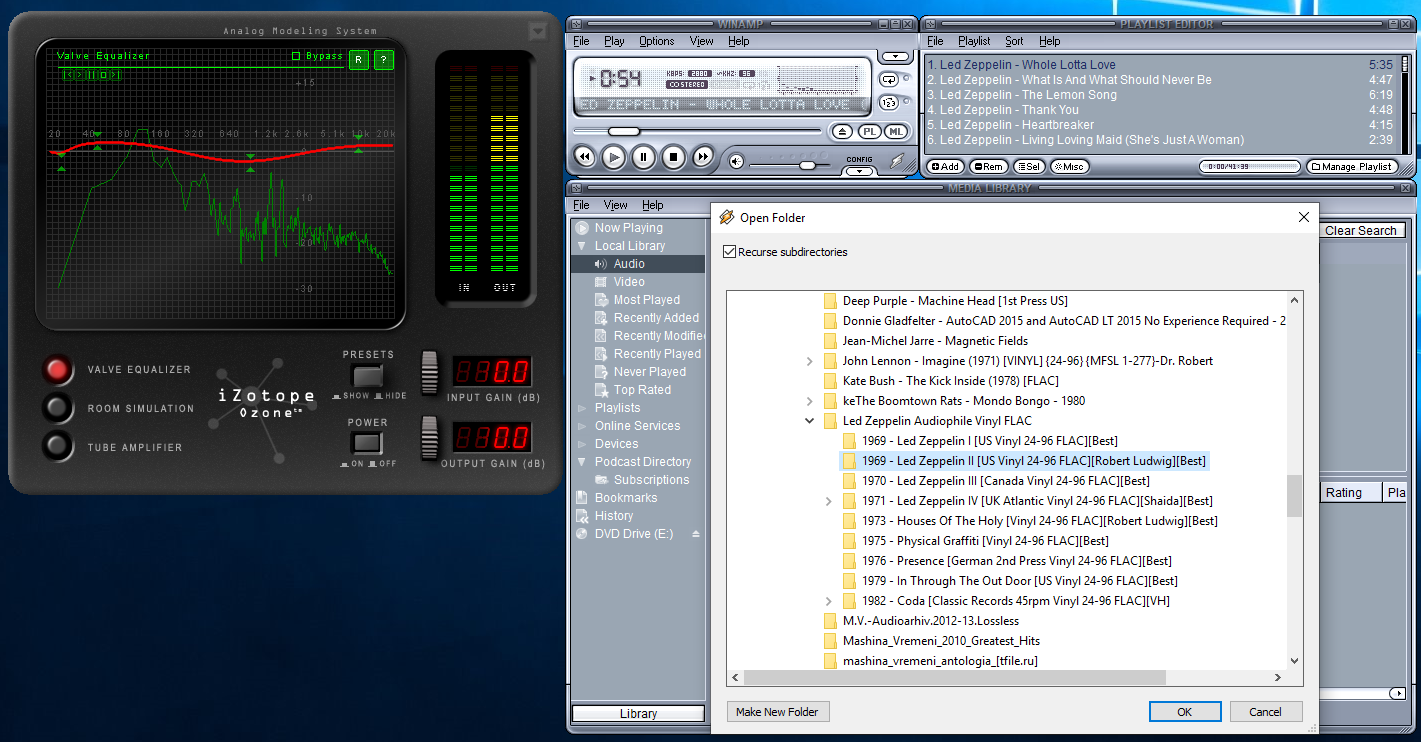Screen dimensions: 1421x742
Task: Open the Sort menu in Playlist Editor
Action: click(1014, 41)
